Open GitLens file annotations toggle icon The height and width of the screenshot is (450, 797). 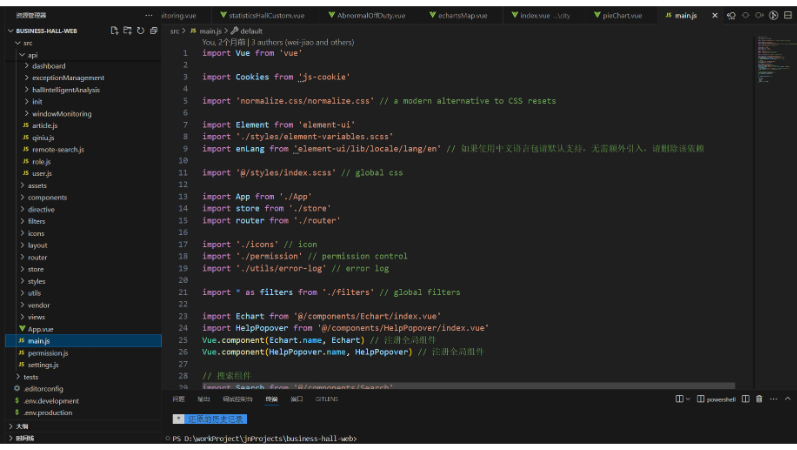(x=731, y=15)
